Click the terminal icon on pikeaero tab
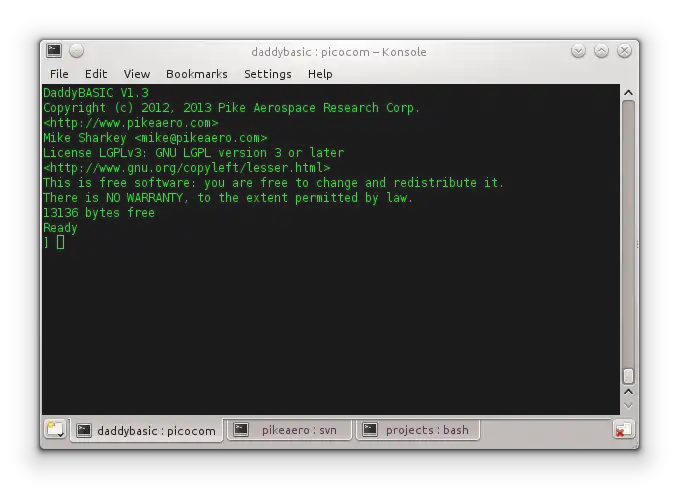Screen dimensions: 679x489 coord(241,429)
